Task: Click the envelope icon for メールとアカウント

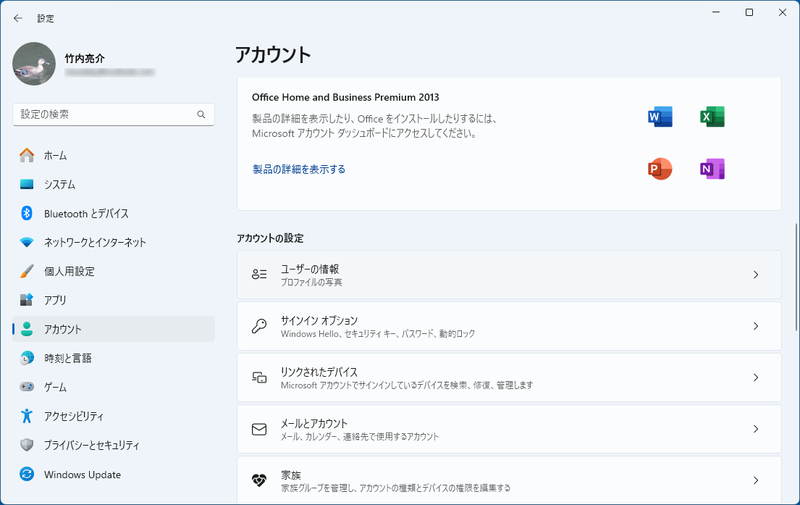Action: coord(259,429)
